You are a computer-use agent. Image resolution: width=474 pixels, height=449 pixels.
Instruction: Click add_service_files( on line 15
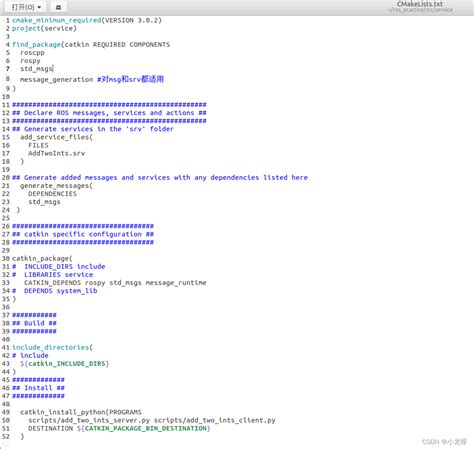pyautogui.click(x=56, y=137)
